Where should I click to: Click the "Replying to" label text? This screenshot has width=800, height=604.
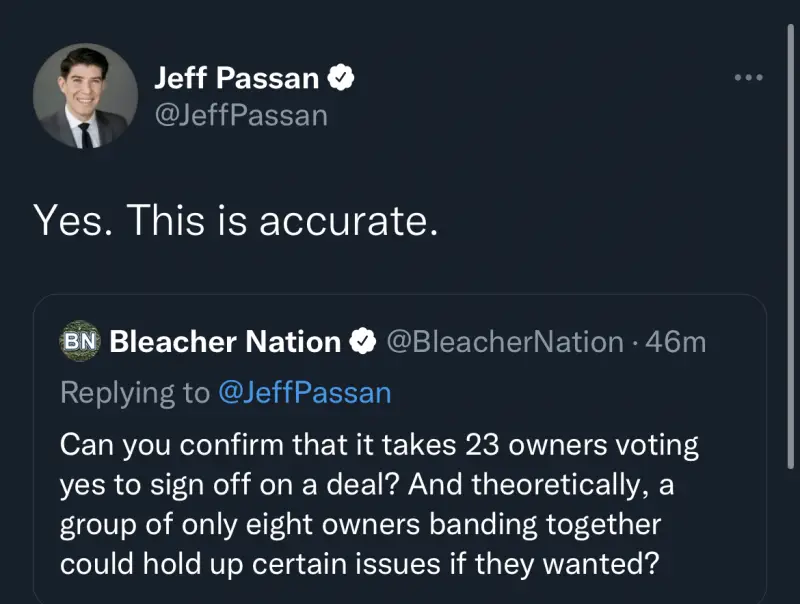135,392
